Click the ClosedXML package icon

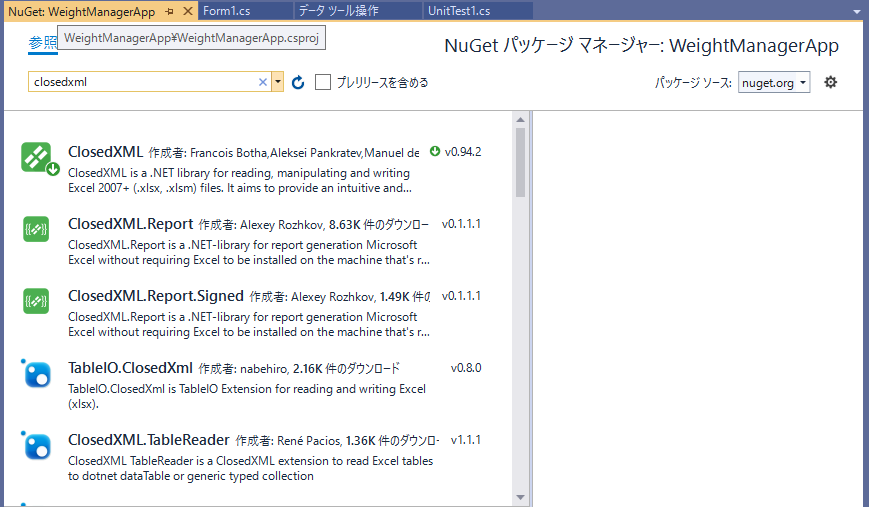point(38,159)
